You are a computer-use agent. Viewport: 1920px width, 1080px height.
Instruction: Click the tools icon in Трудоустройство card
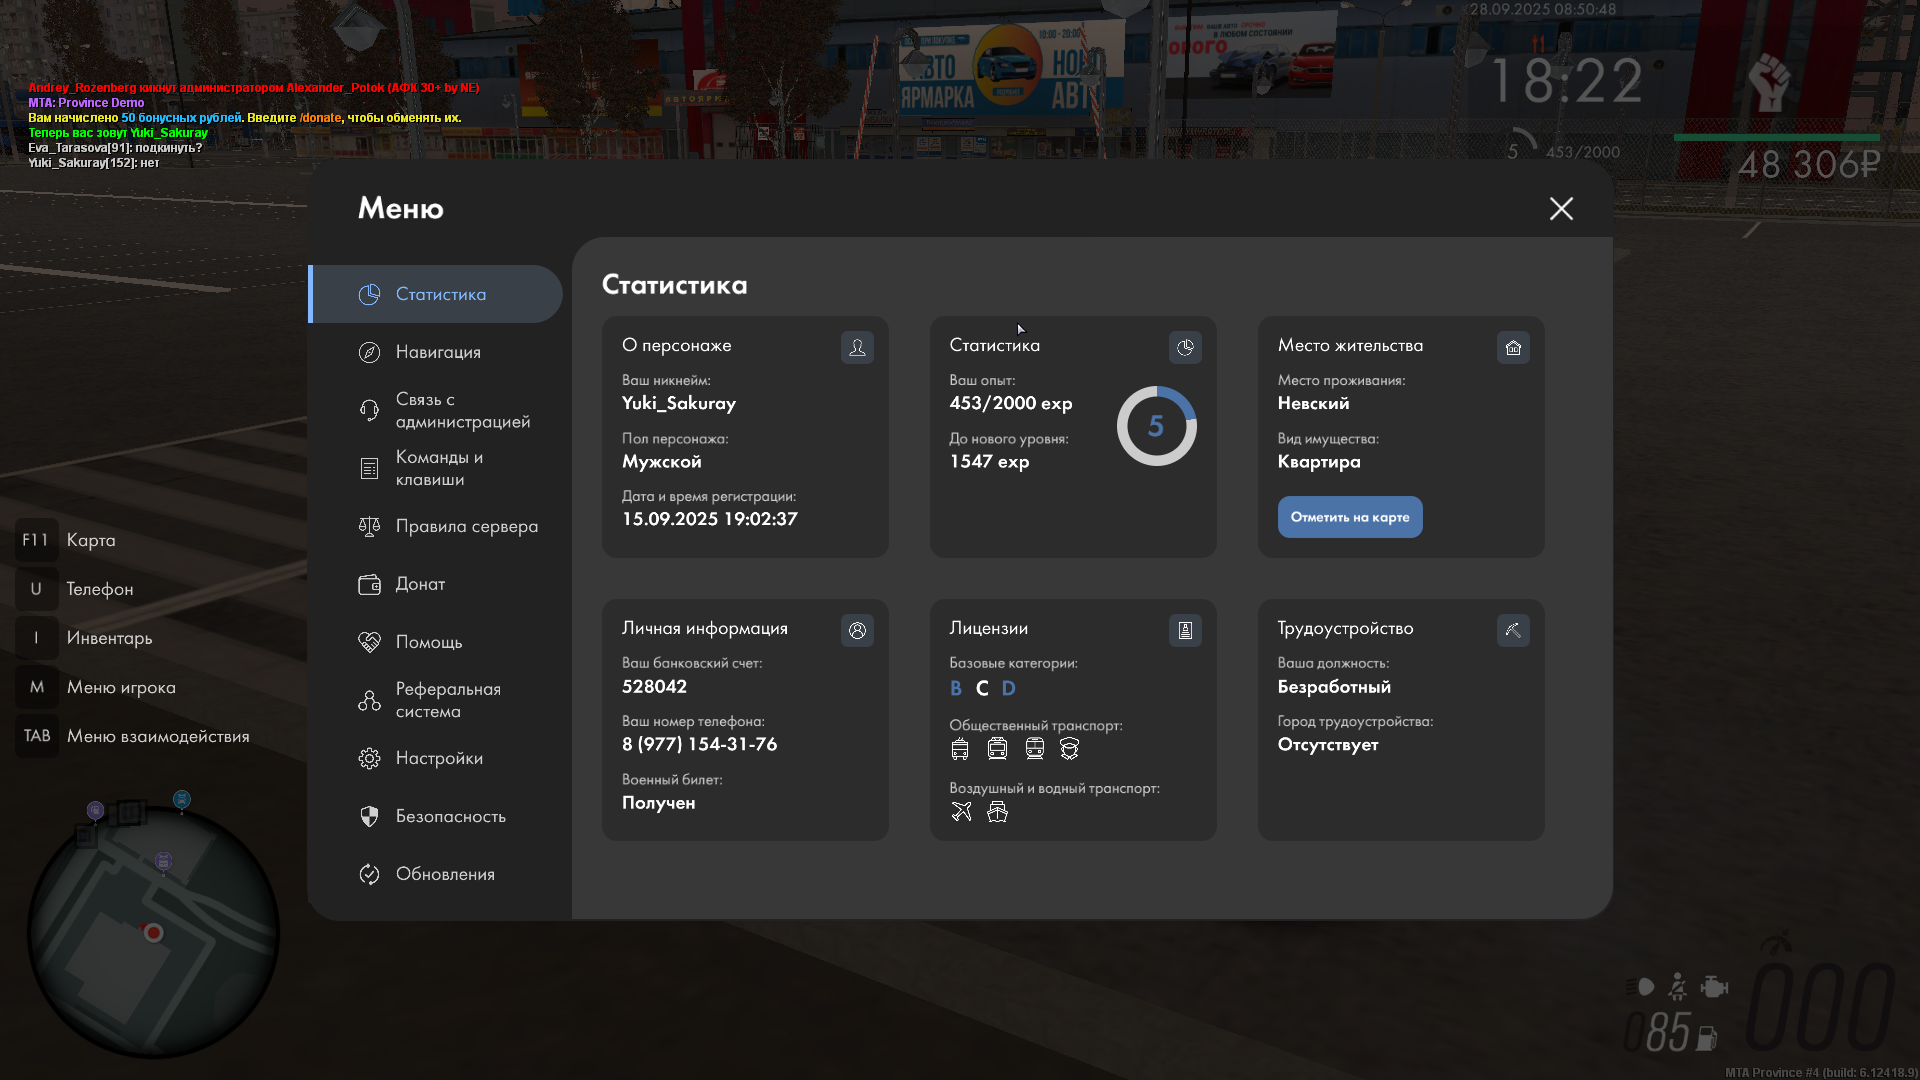(1513, 630)
